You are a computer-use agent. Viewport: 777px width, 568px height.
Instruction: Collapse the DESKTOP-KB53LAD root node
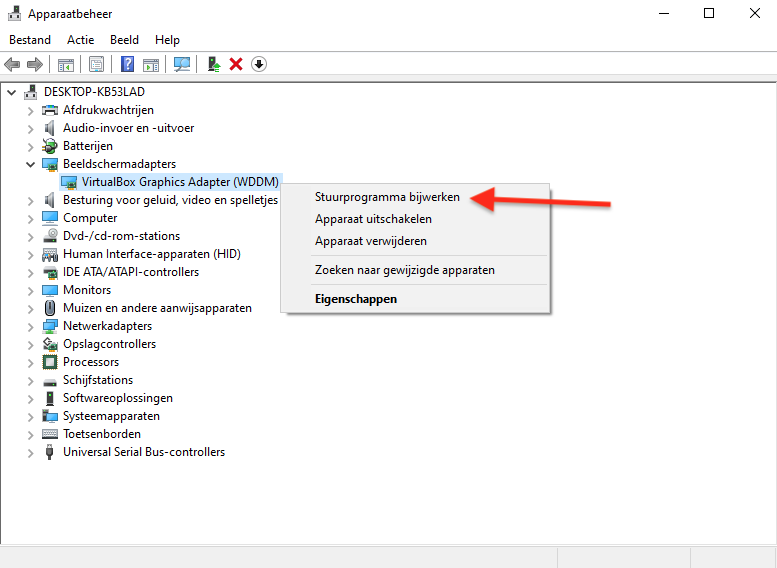[12, 92]
